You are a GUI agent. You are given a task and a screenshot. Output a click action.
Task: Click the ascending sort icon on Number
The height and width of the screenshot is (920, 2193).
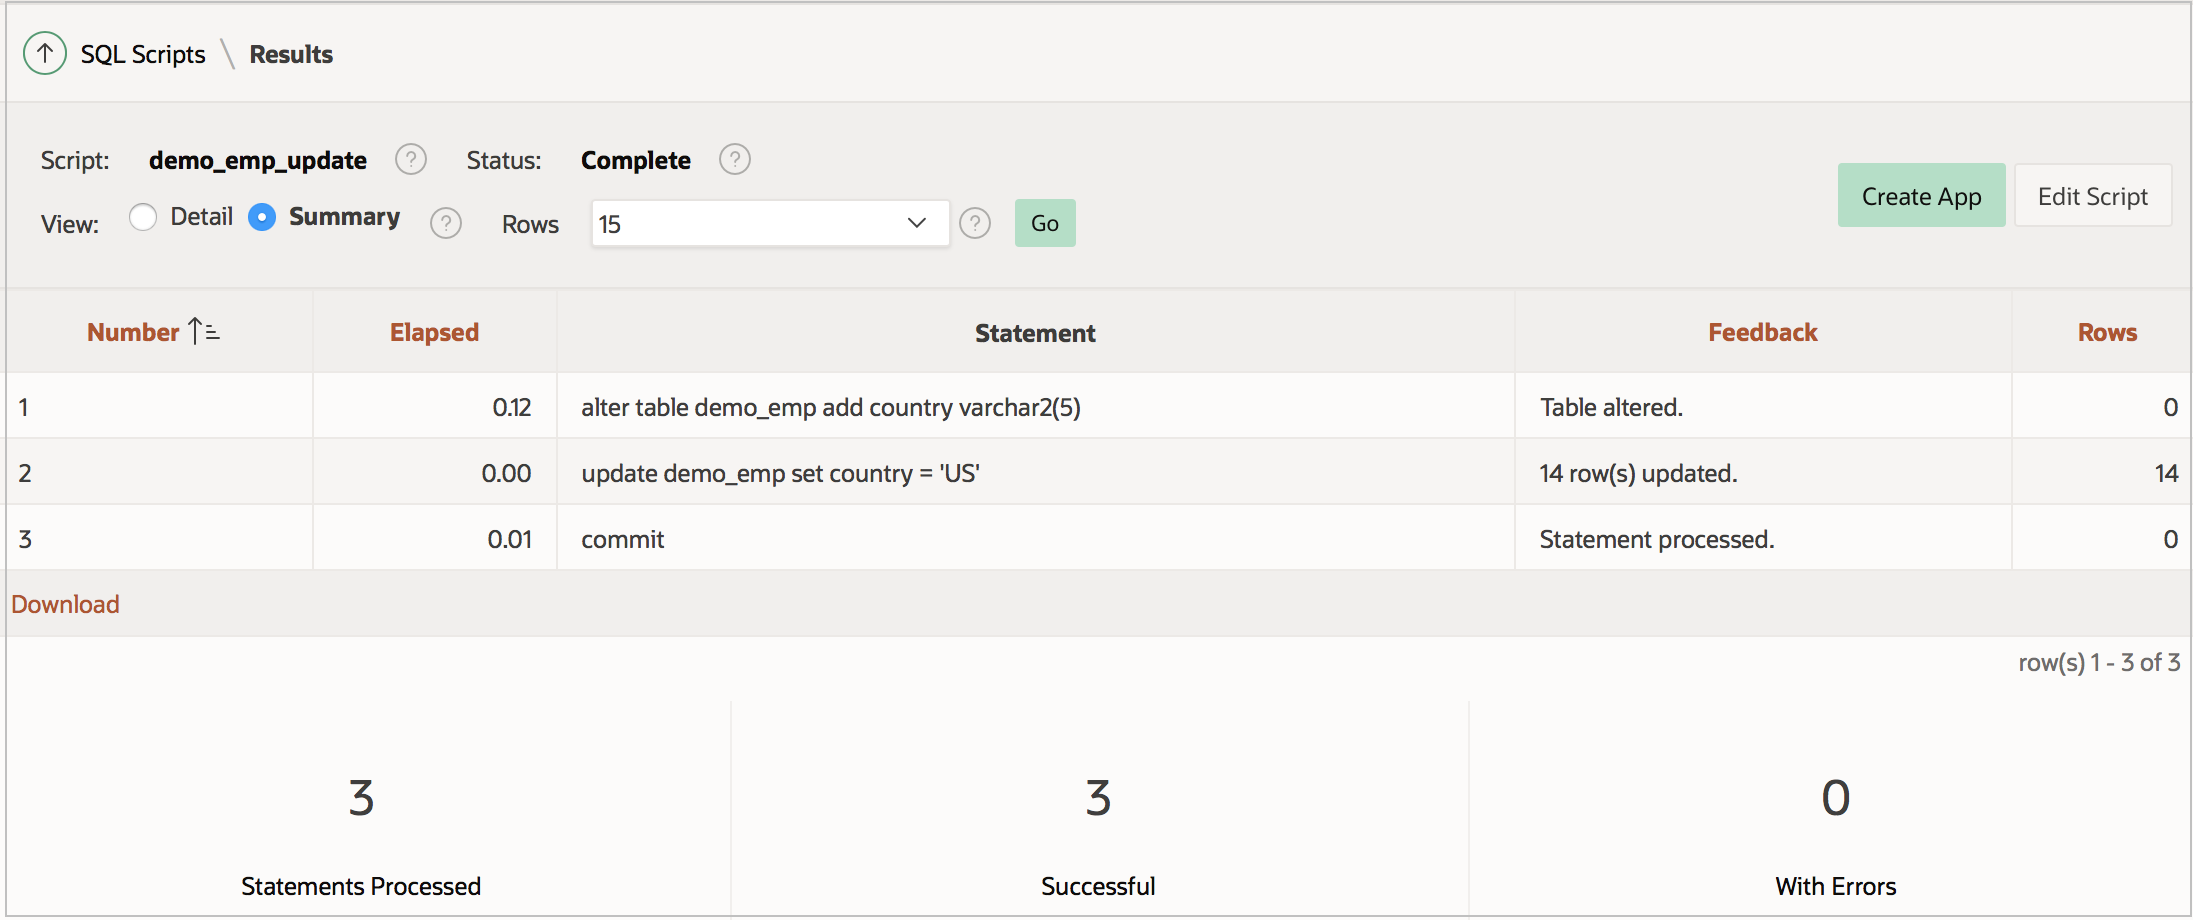point(204,332)
